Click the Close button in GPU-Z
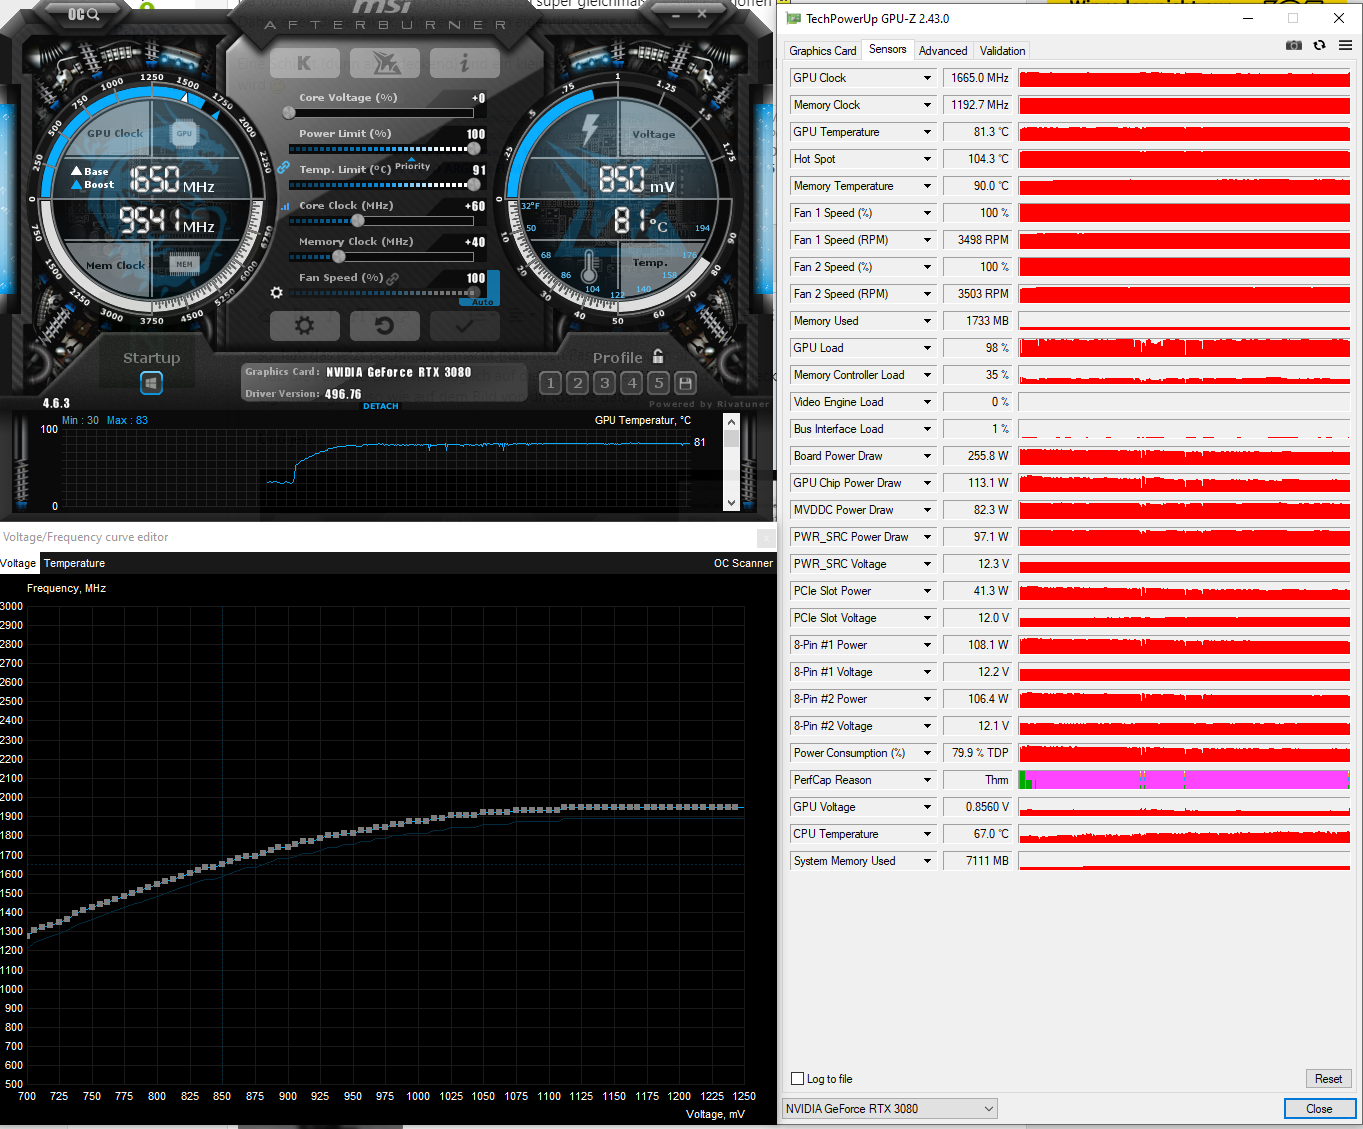The image size is (1363, 1129). tap(1319, 1109)
